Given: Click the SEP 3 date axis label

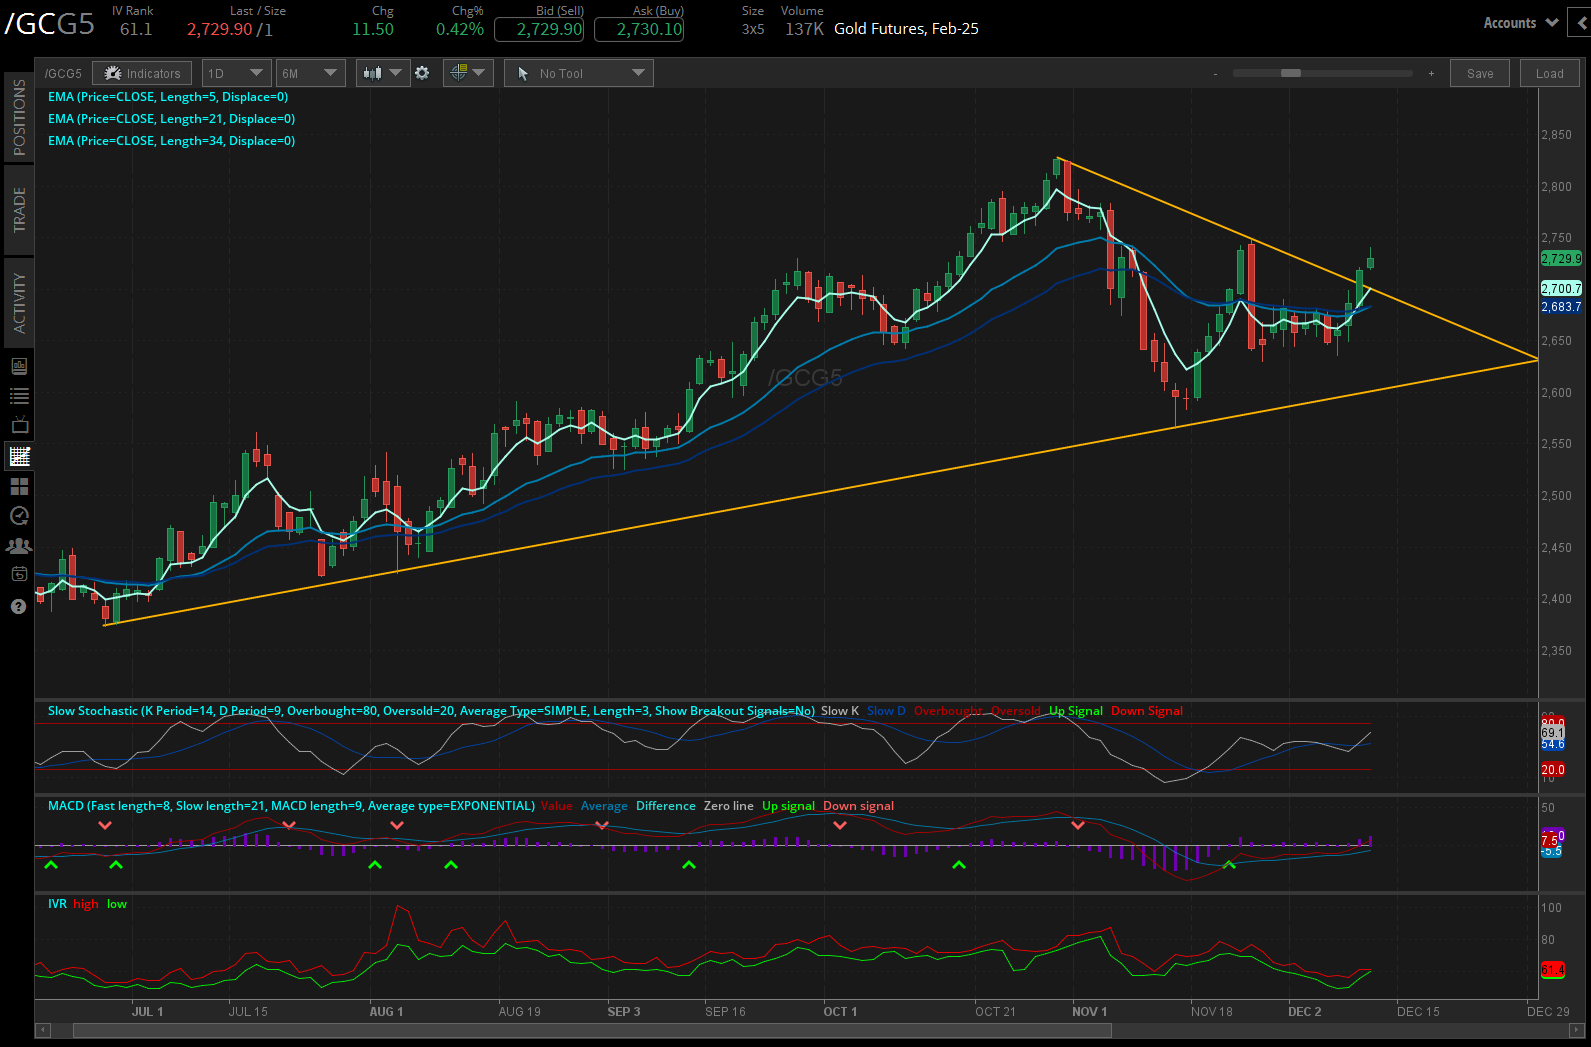Looking at the screenshot, I should [x=624, y=1012].
